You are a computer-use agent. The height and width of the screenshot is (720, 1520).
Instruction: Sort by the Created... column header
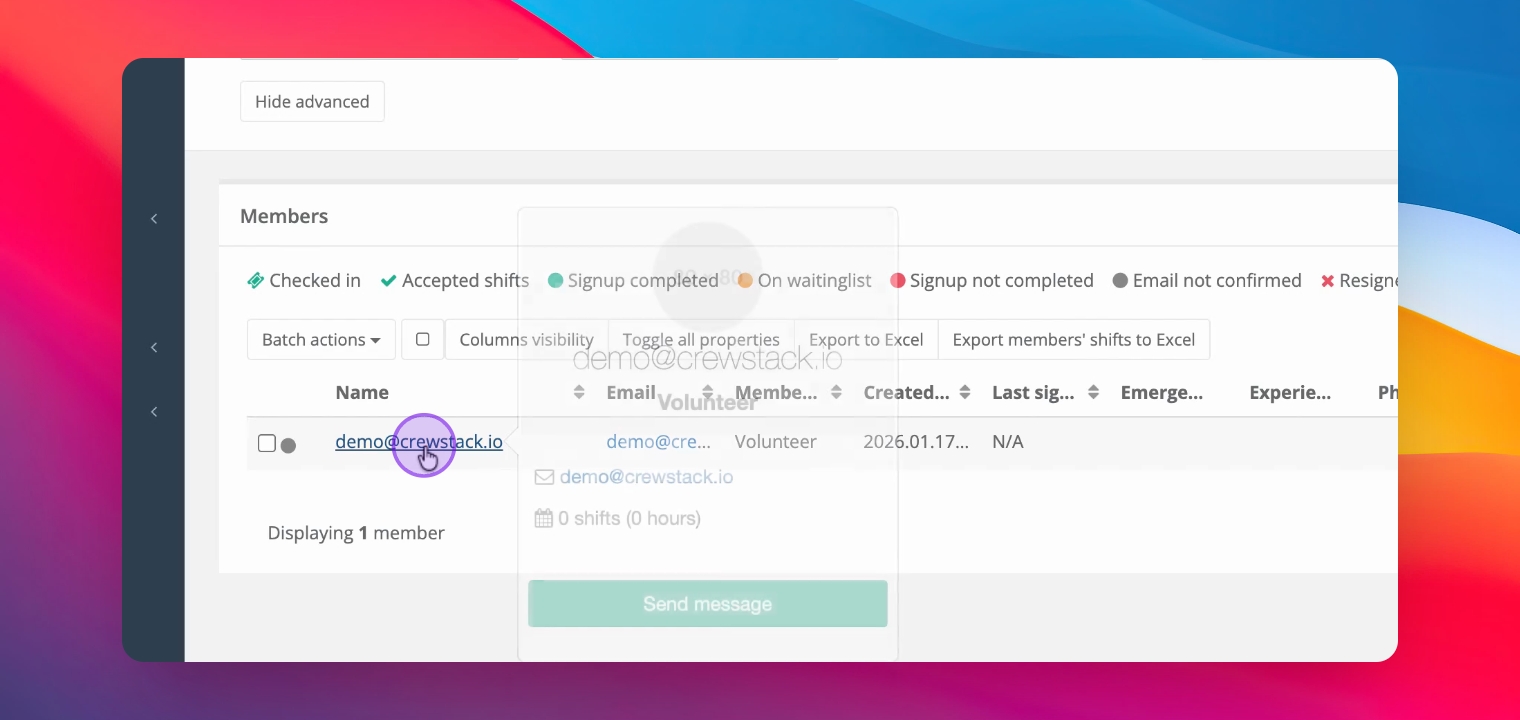(x=906, y=392)
